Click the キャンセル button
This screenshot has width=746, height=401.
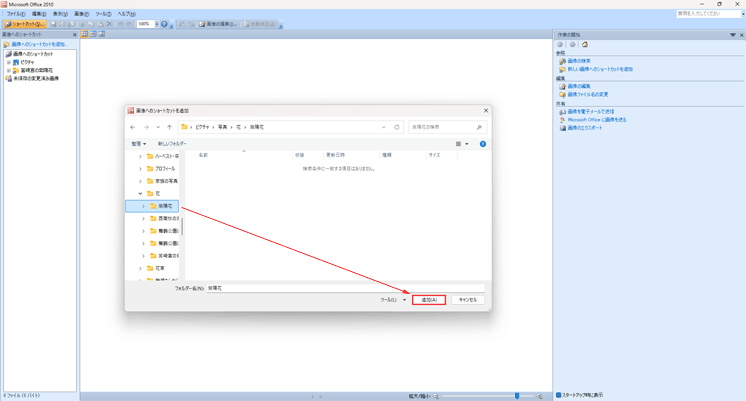467,300
